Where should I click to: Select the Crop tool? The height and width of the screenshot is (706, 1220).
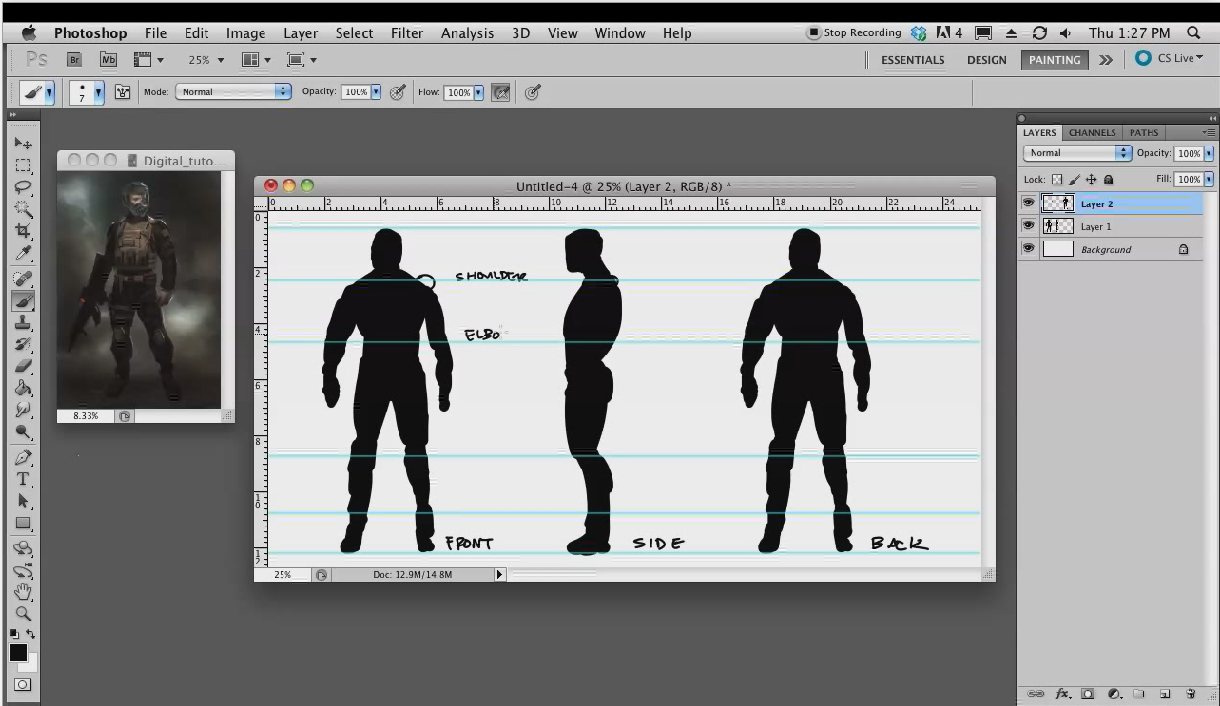pos(23,231)
